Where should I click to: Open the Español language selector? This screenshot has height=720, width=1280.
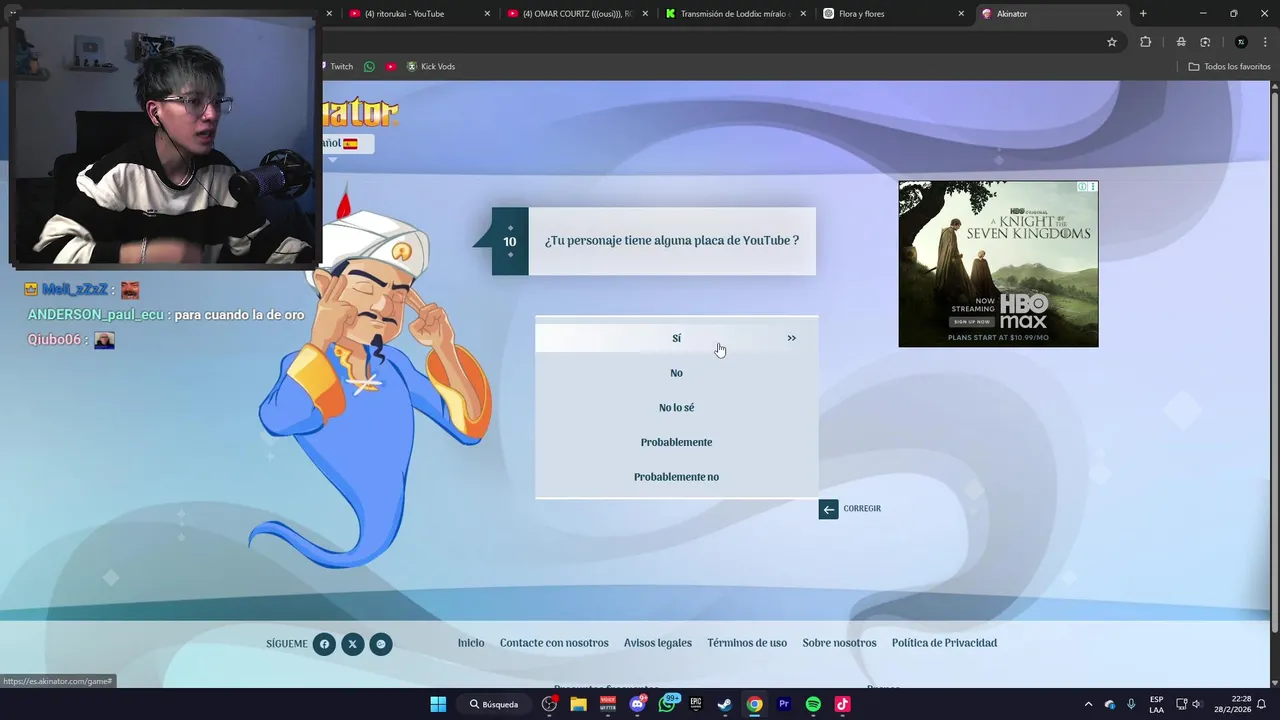click(347, 144)
